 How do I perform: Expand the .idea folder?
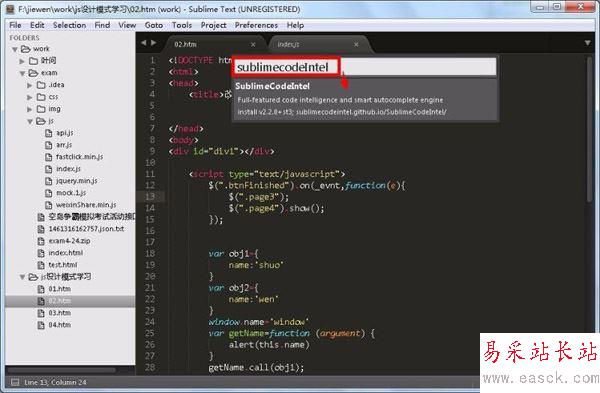[29, 85]
